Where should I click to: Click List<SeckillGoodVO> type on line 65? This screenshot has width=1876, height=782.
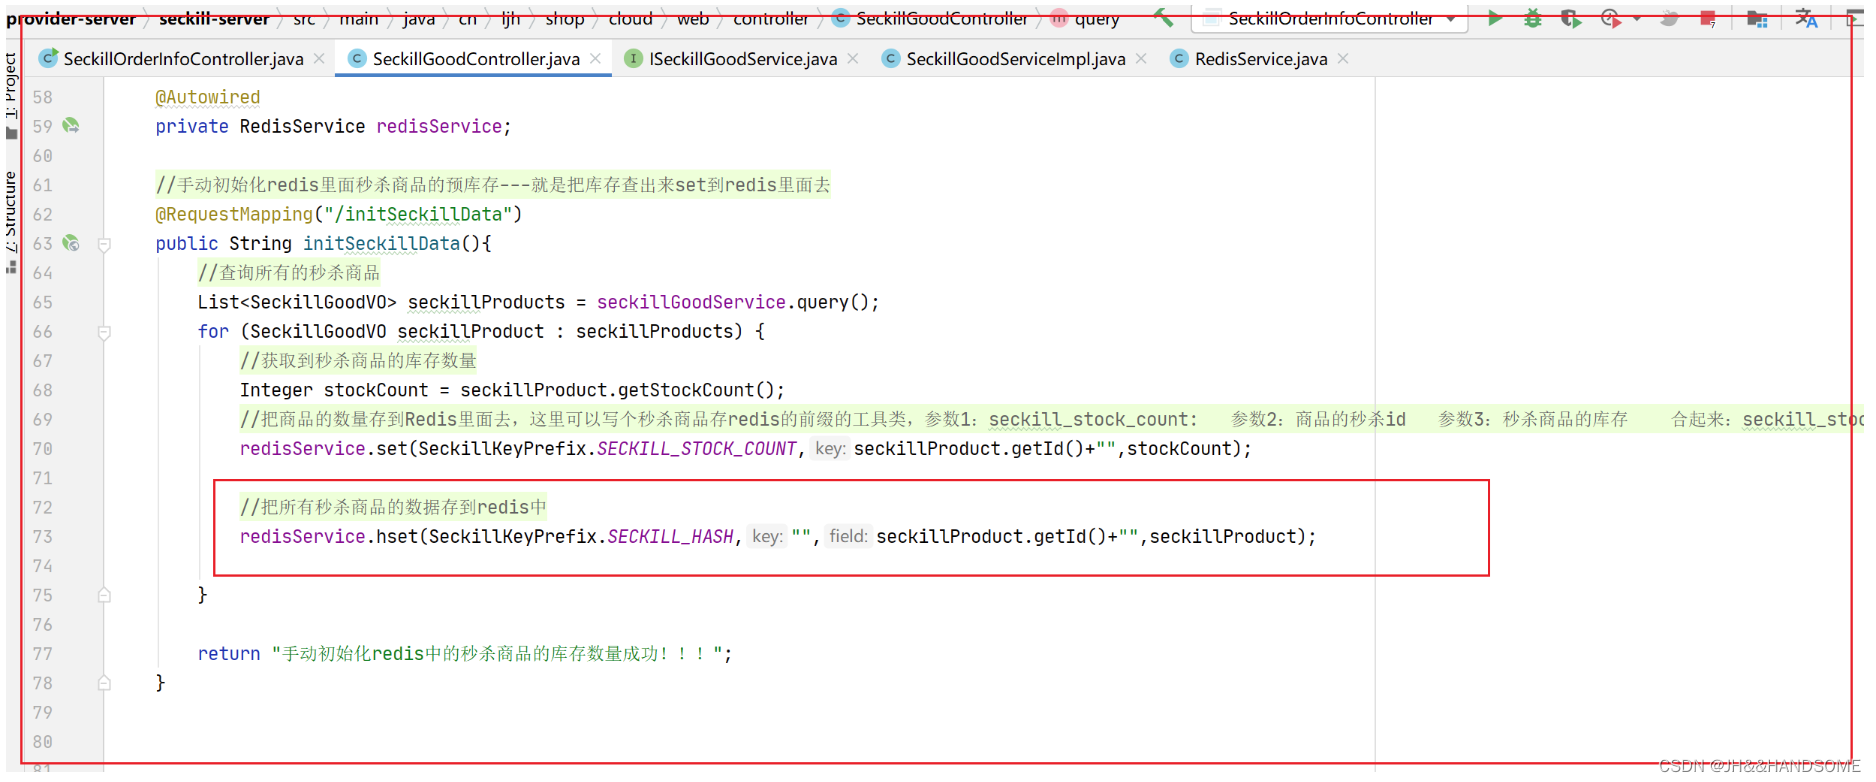[x=297, y=302]
